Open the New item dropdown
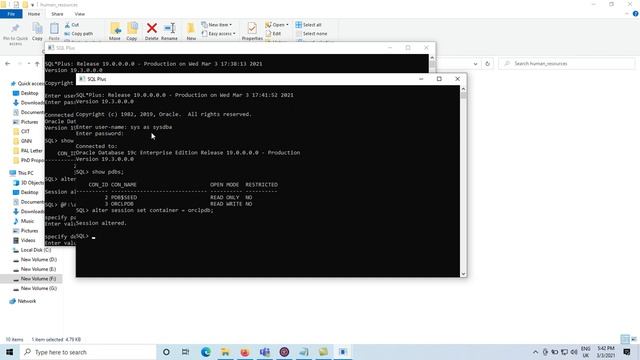Image resolution: width=640 pixels, height=360 pixels. [x=216, y=24]
